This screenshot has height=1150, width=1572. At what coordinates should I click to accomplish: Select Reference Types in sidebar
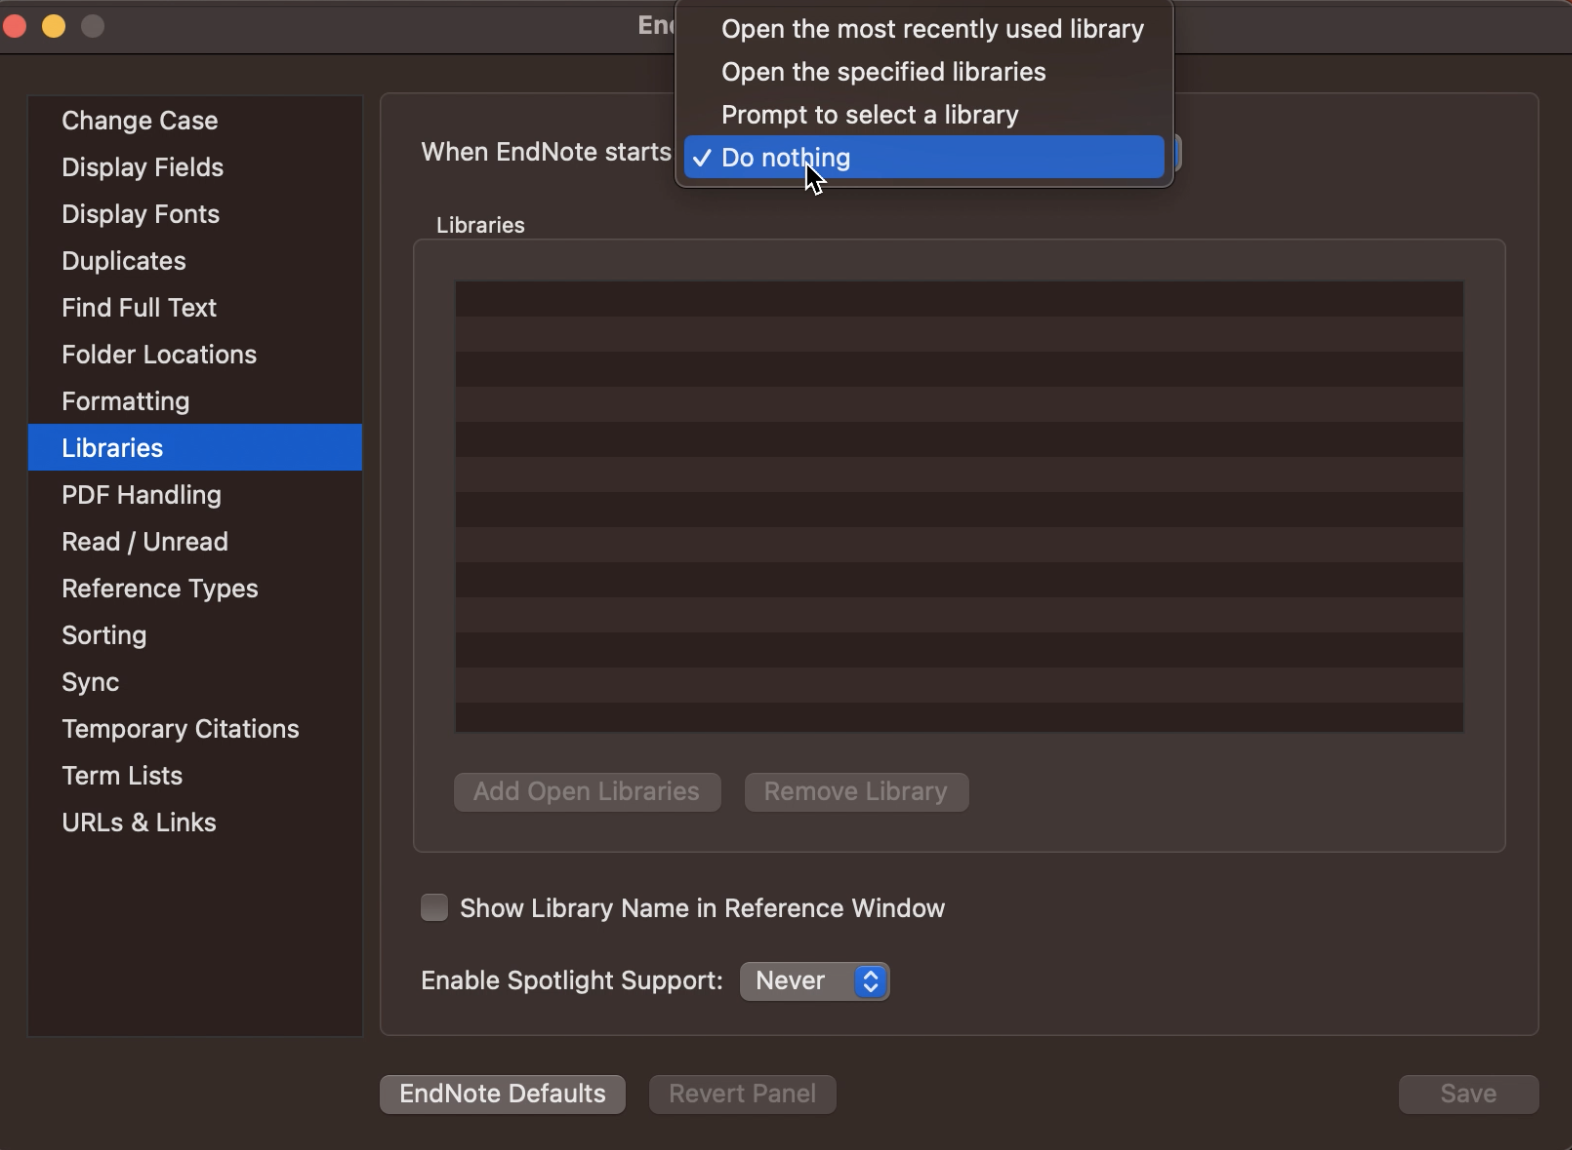[x=159, y=589]
